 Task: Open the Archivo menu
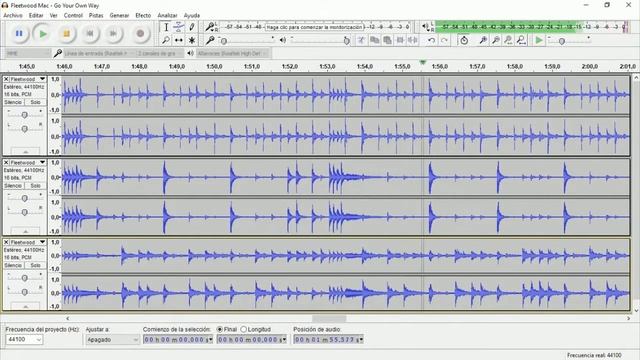pos(13,15)
